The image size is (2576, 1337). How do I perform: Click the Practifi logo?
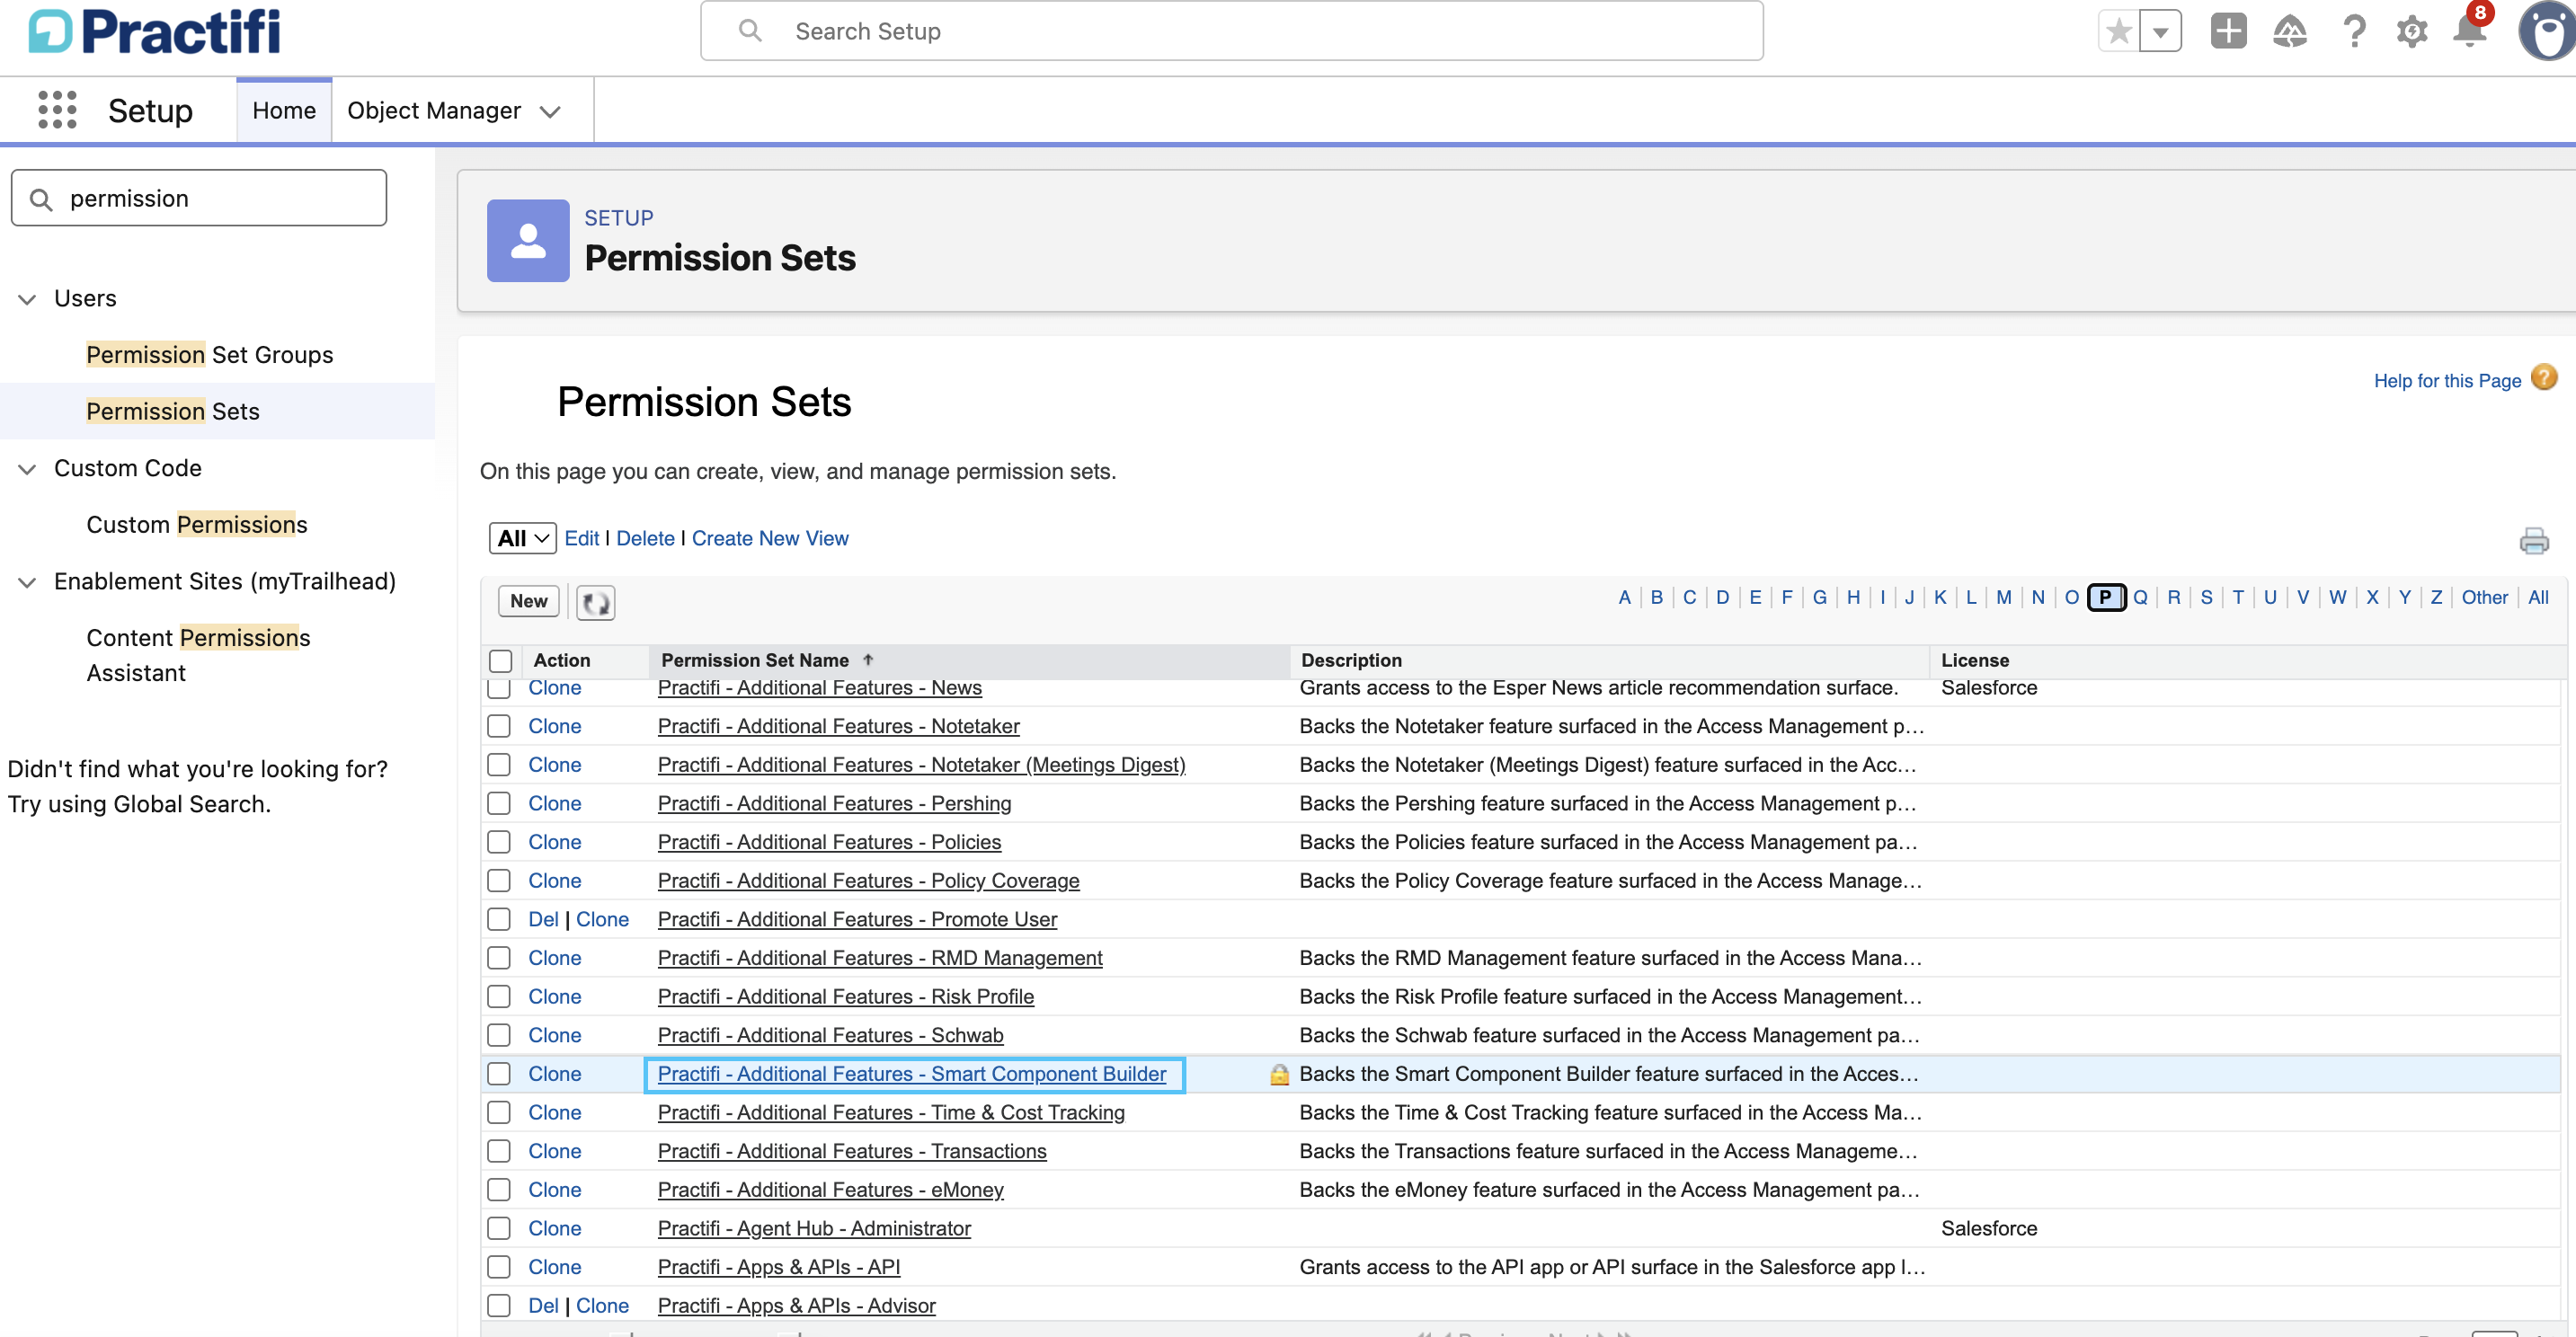[x=154, y=31]
